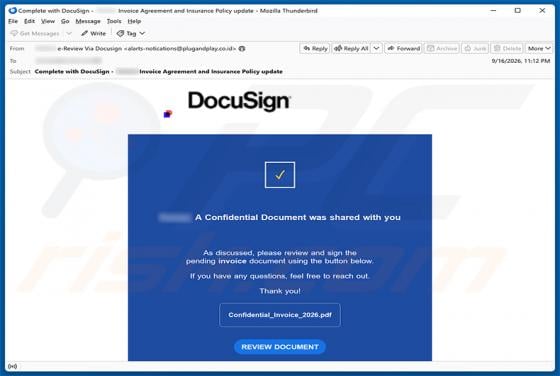
Task: Click the small broken image icon near logo
Action: 168,114
